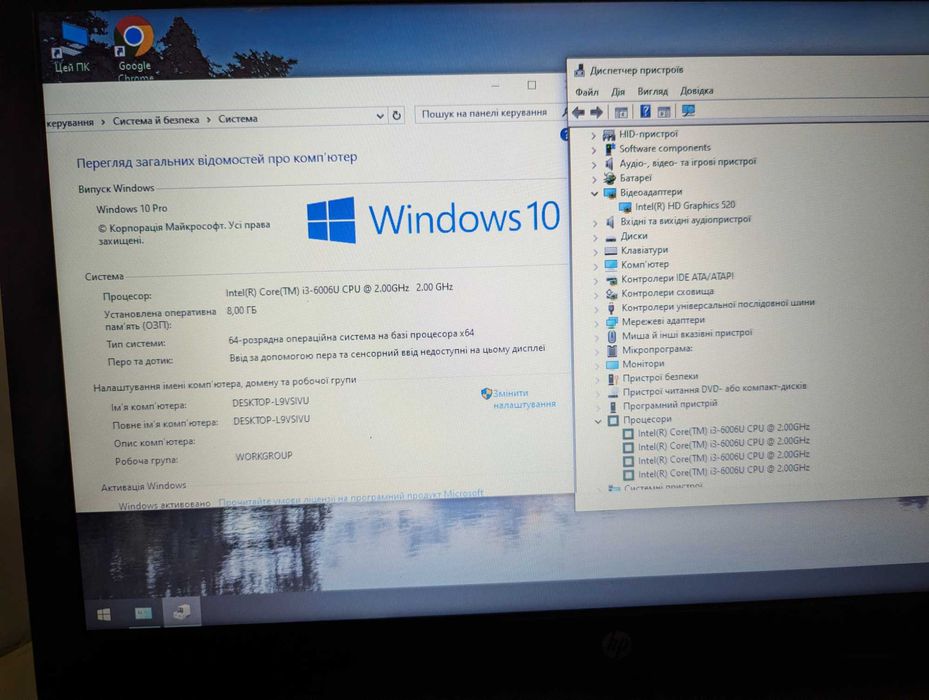Screen dimensions: 929x700
Task: Select Монітори row
Action: 643,363
